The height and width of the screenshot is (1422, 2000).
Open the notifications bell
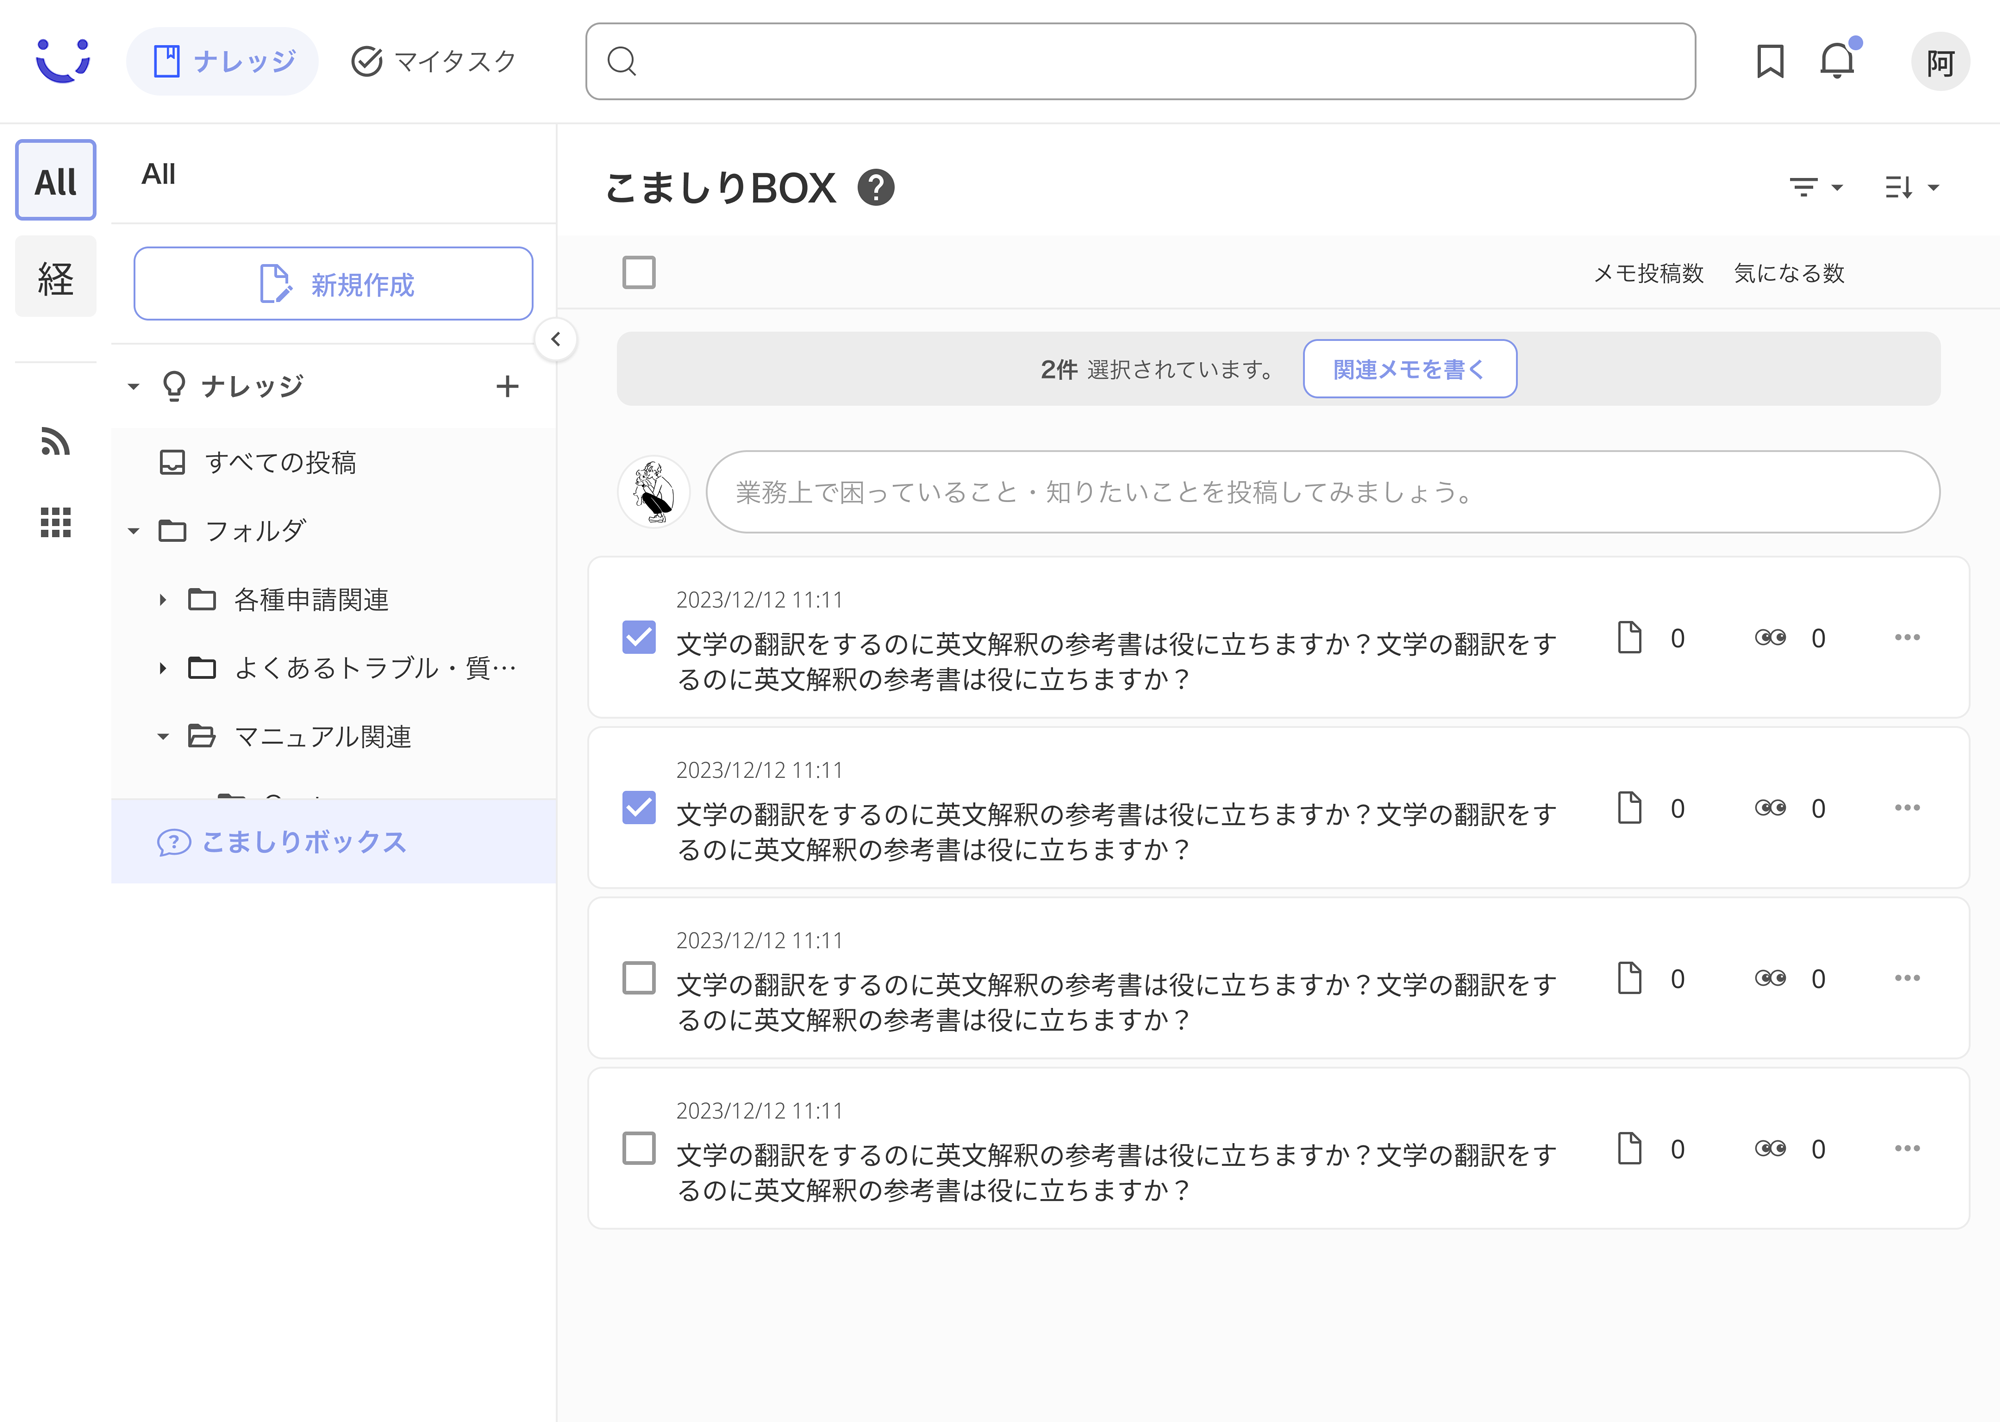[1838, 62]
